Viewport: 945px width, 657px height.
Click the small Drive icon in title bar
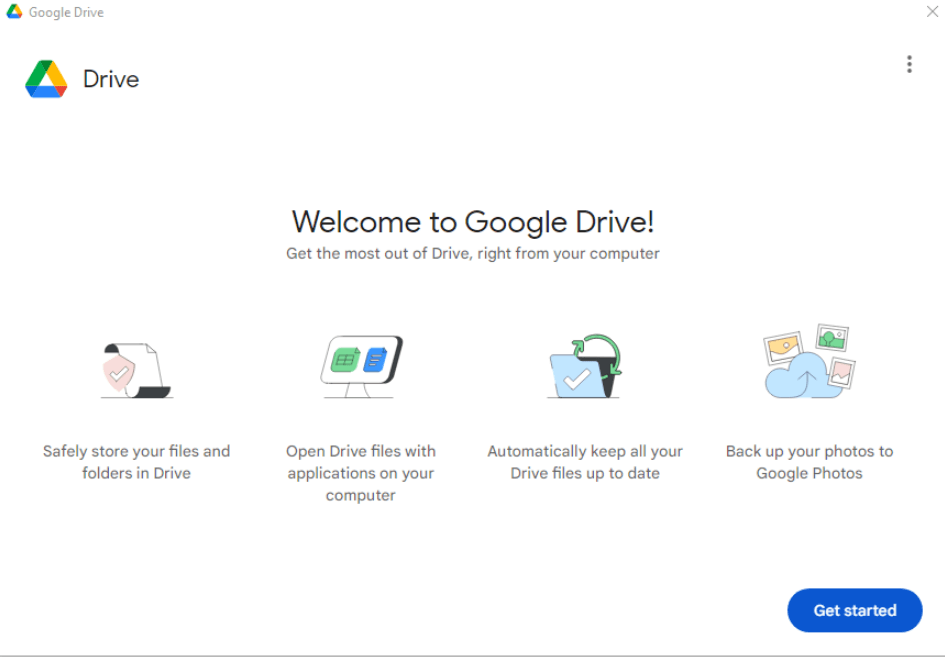(14, 12)
